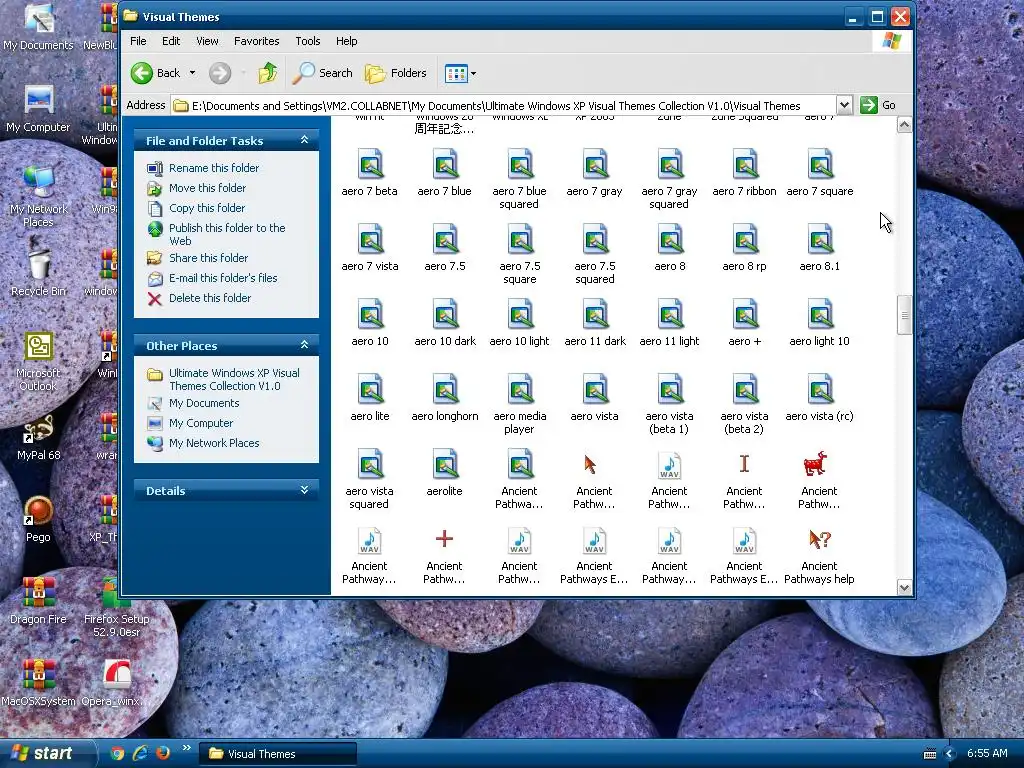Select Dragon Fire archive on desktop
The width and height of the screenshot is (1024, 768).
point(39,601)
